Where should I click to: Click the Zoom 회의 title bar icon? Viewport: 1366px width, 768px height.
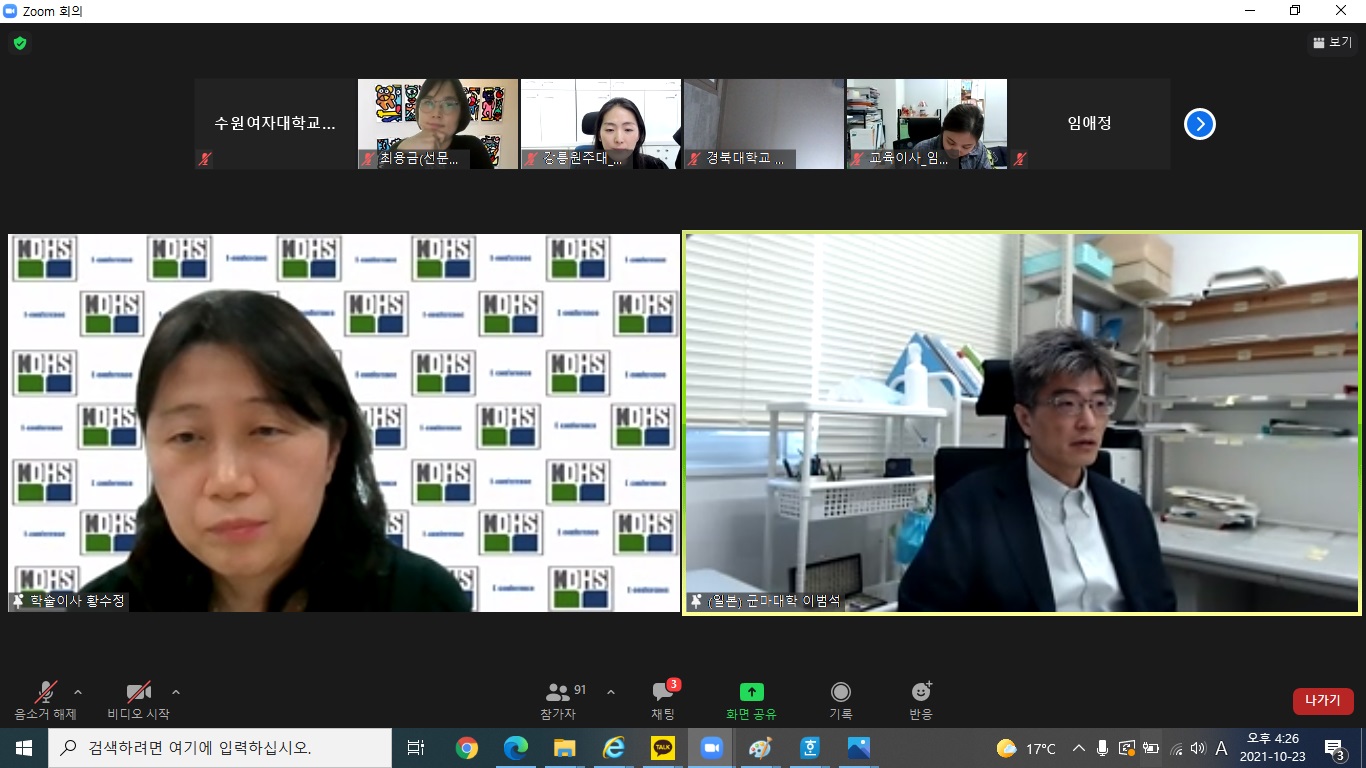pyautogui.click(x=11, y=11)
